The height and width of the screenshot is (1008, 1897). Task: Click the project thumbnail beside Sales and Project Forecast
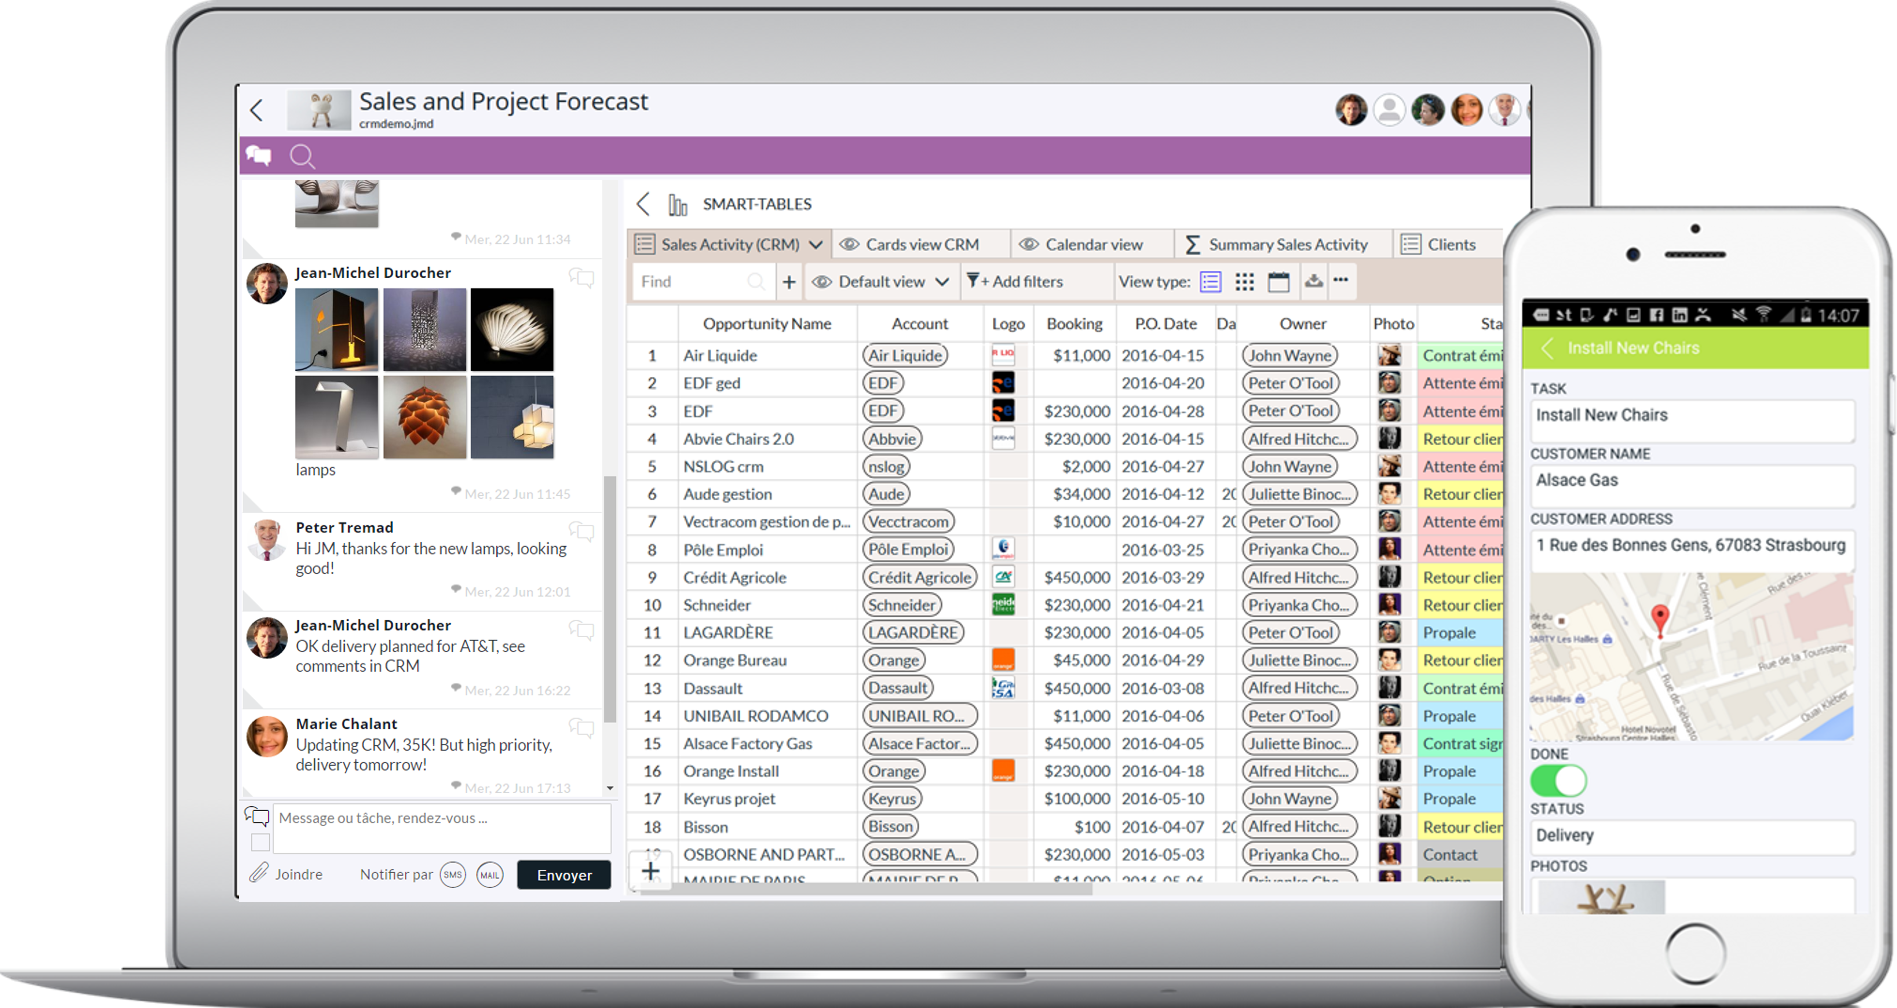[x=320, y=110]
